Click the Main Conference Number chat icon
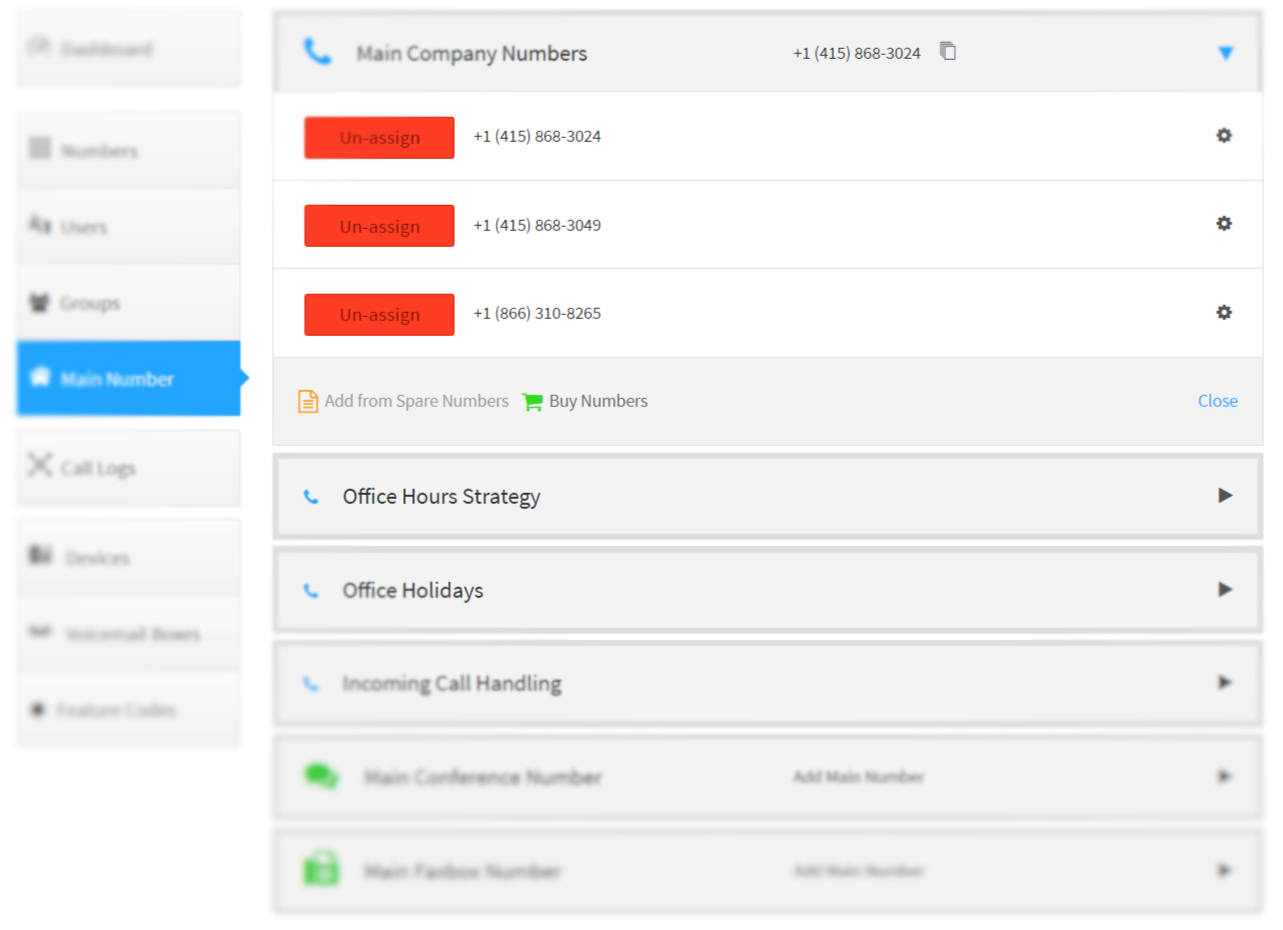The width and height of the screenshot is (1283, 930). tap(321, 776)
